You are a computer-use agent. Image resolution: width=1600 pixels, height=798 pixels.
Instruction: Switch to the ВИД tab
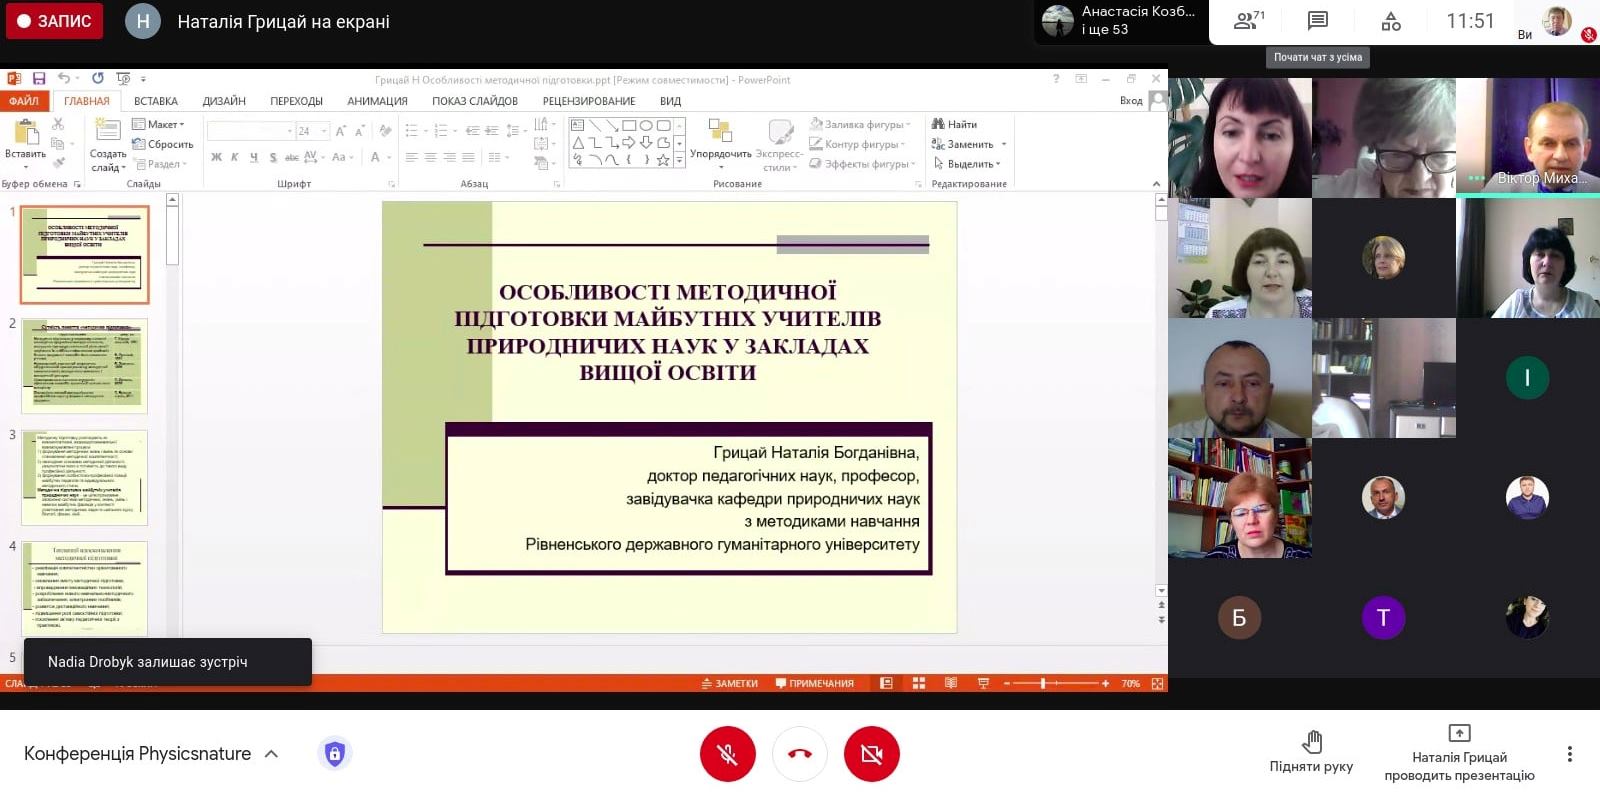(670, 101)
